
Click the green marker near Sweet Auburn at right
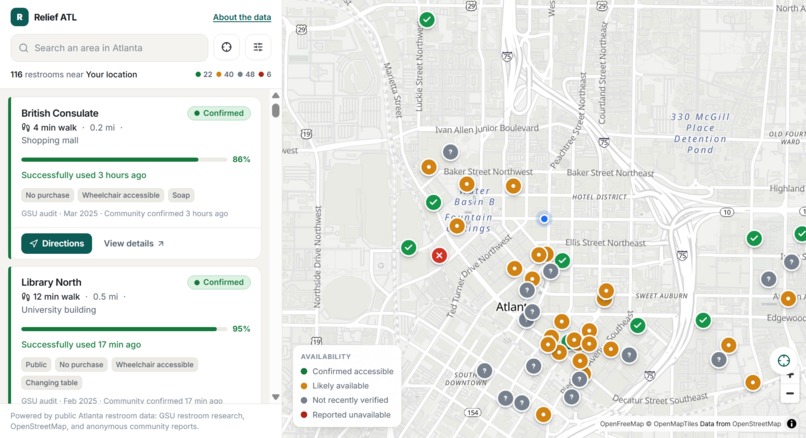point(703,321)
